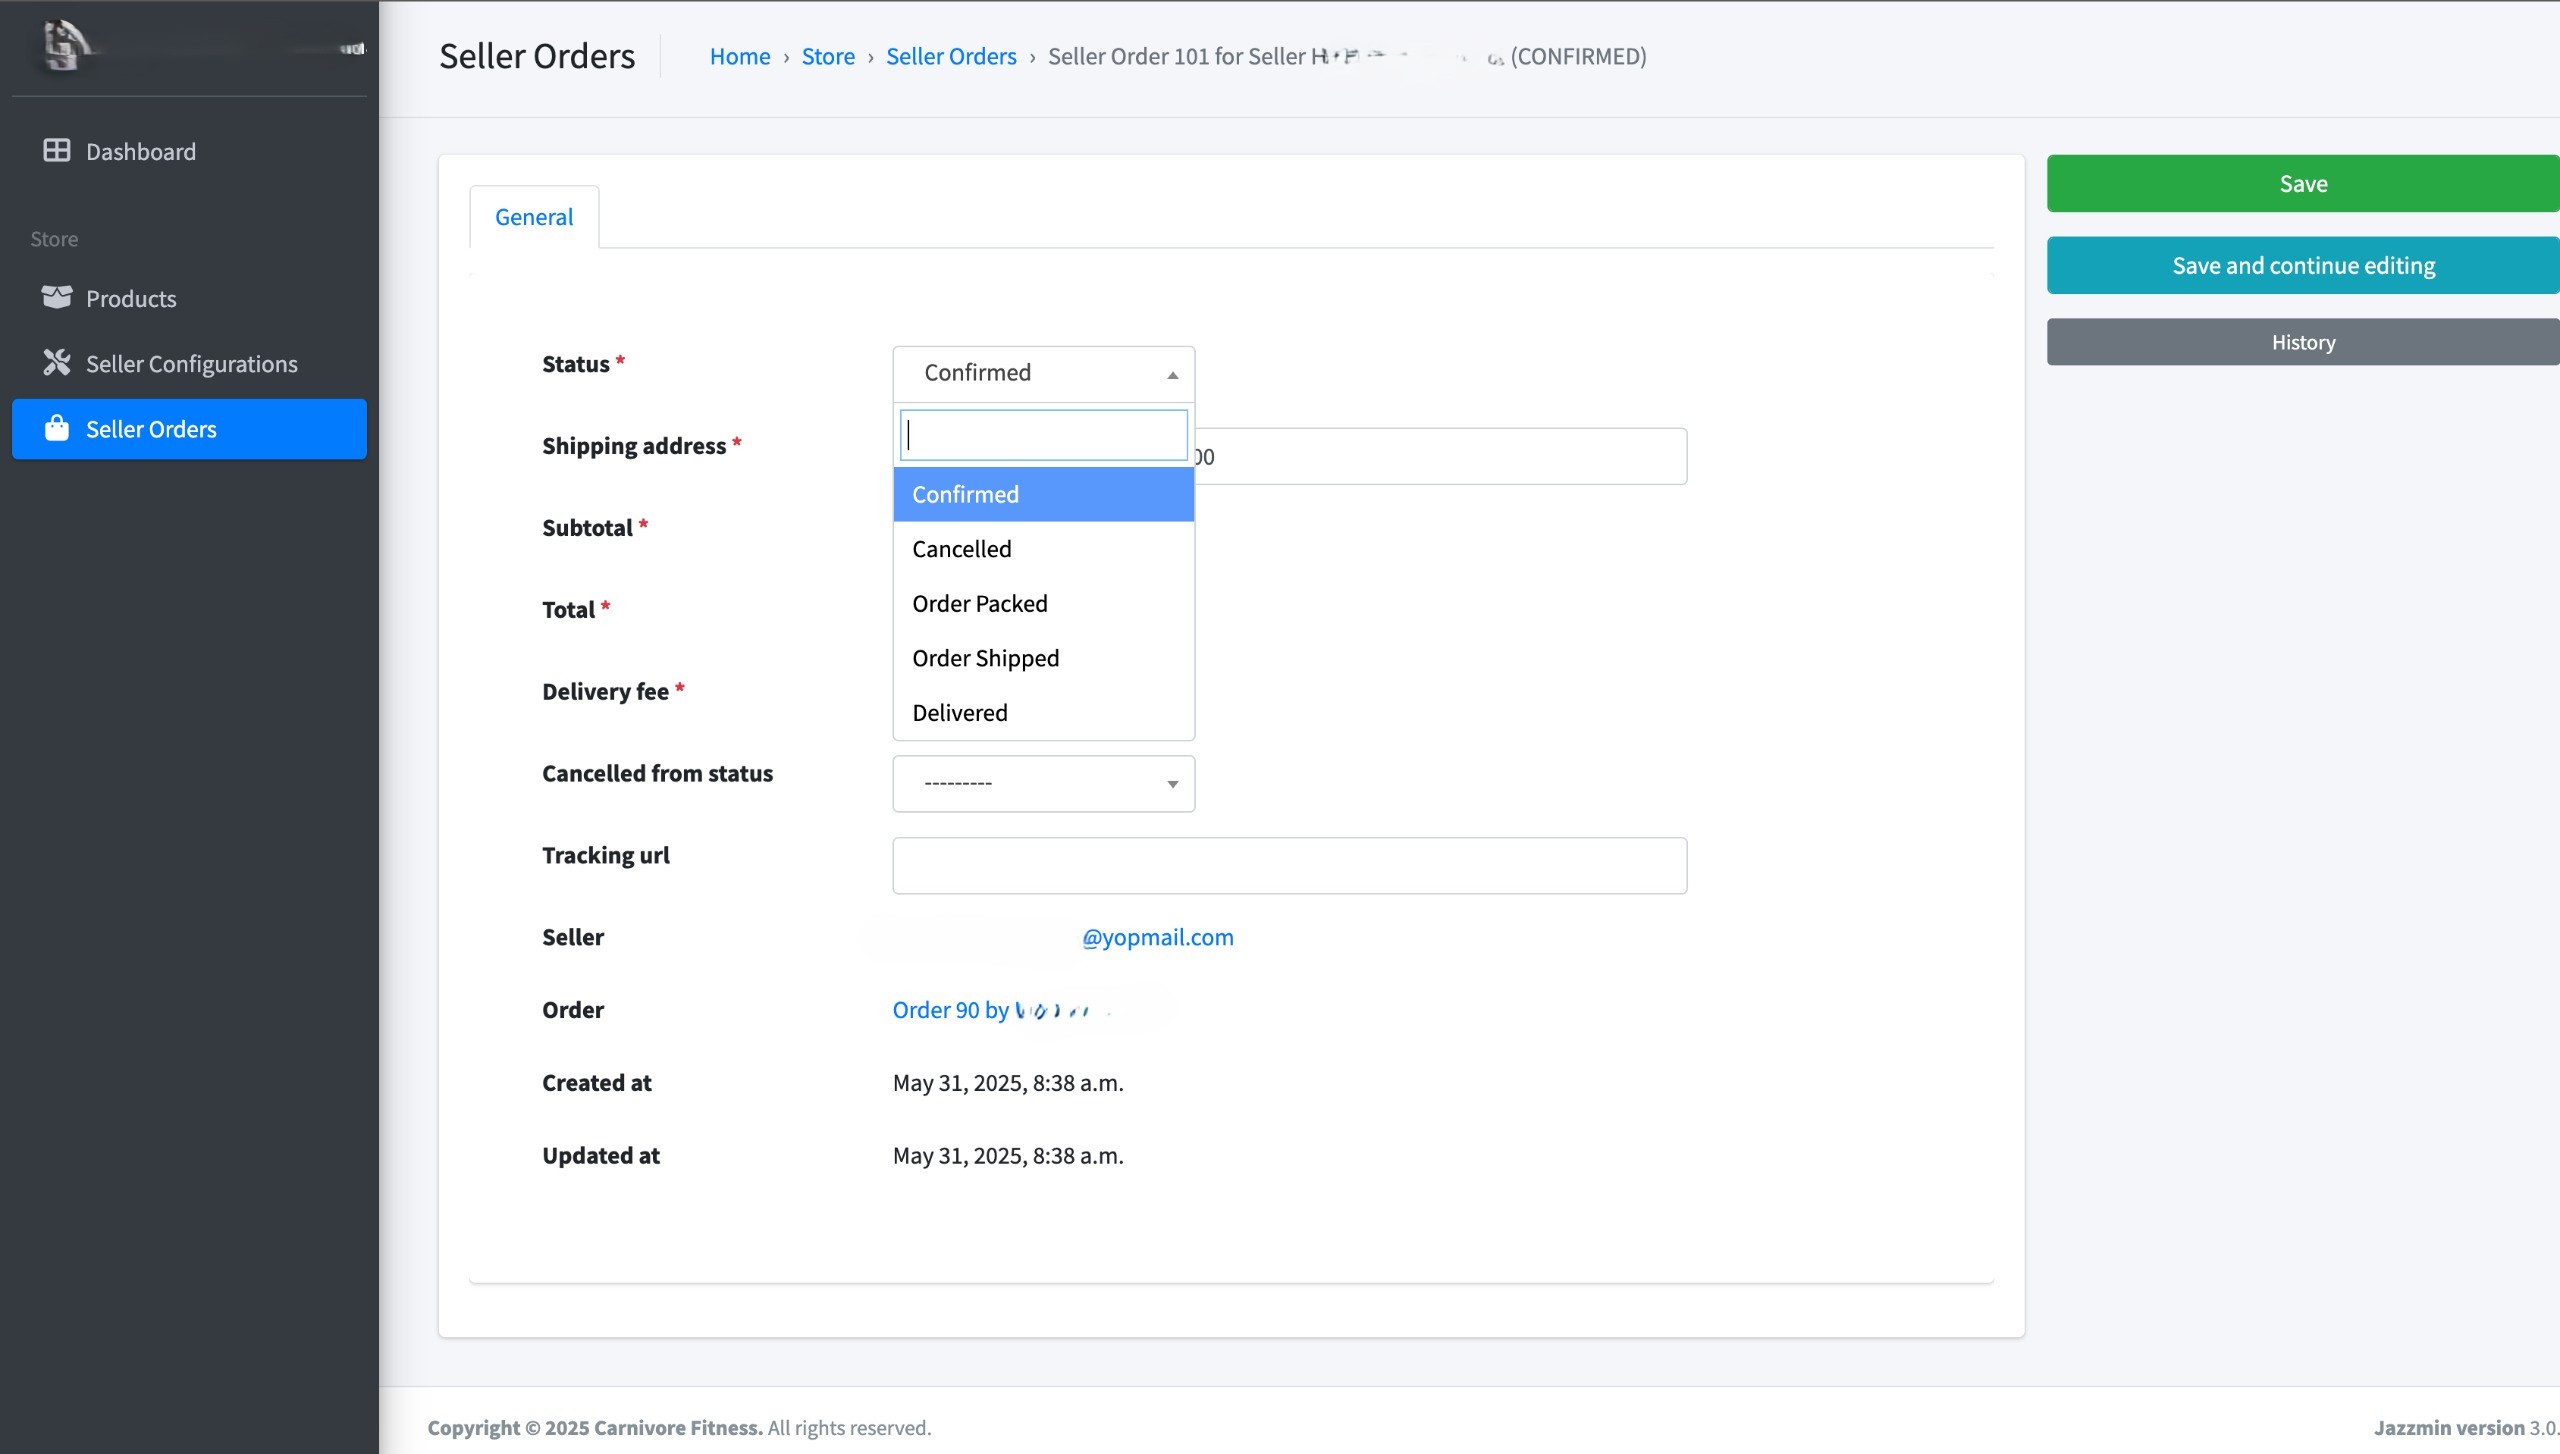Open Seller Configurations menu item
Screen dimensions: 2560x1454
pos(189,363)
